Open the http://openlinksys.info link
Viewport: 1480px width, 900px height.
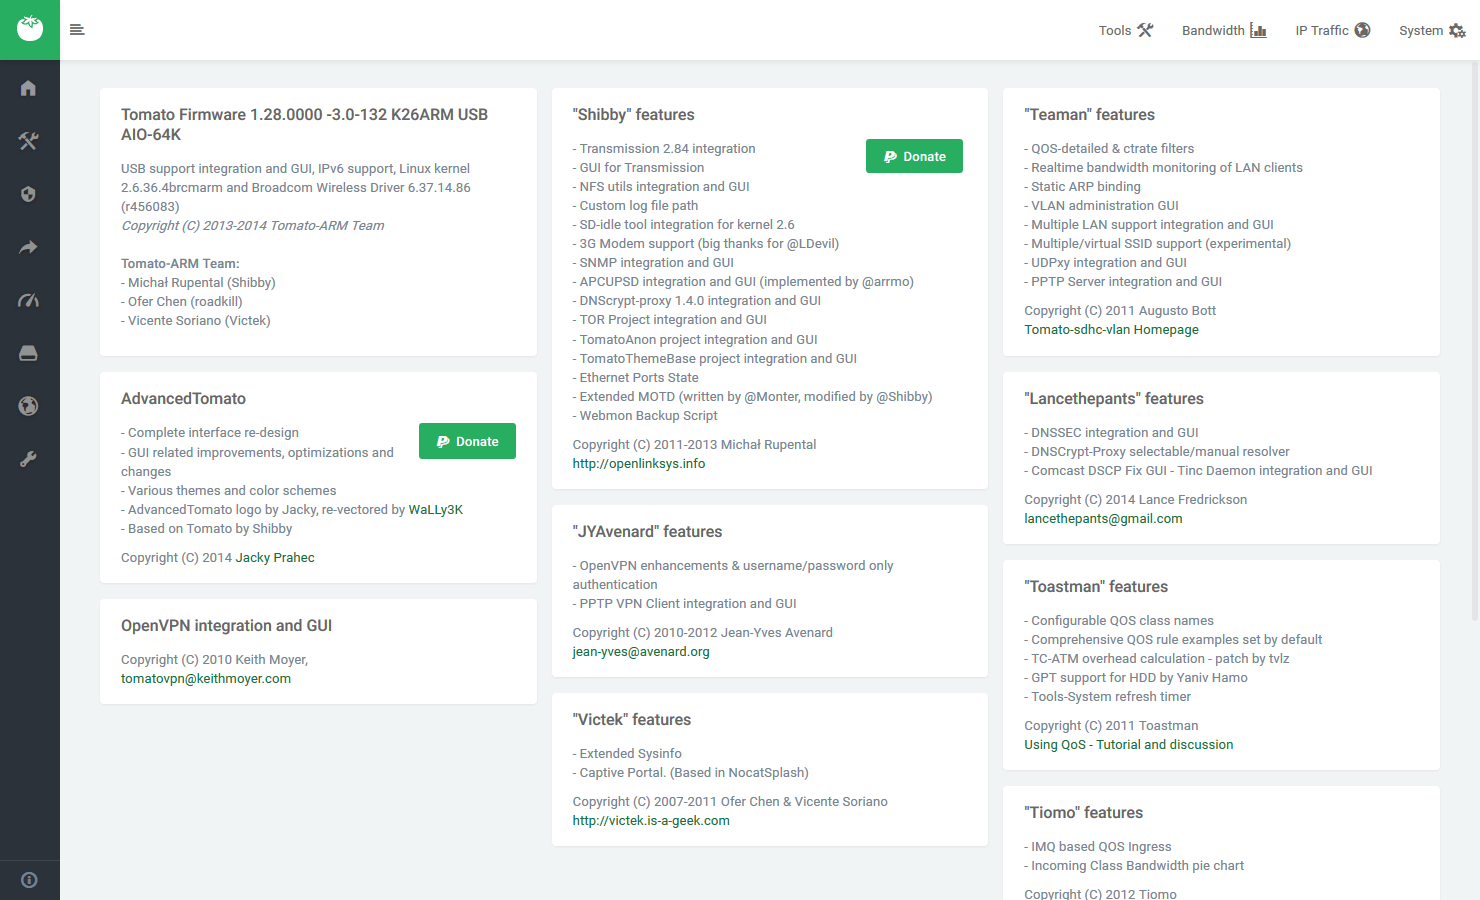coord(639,464)
